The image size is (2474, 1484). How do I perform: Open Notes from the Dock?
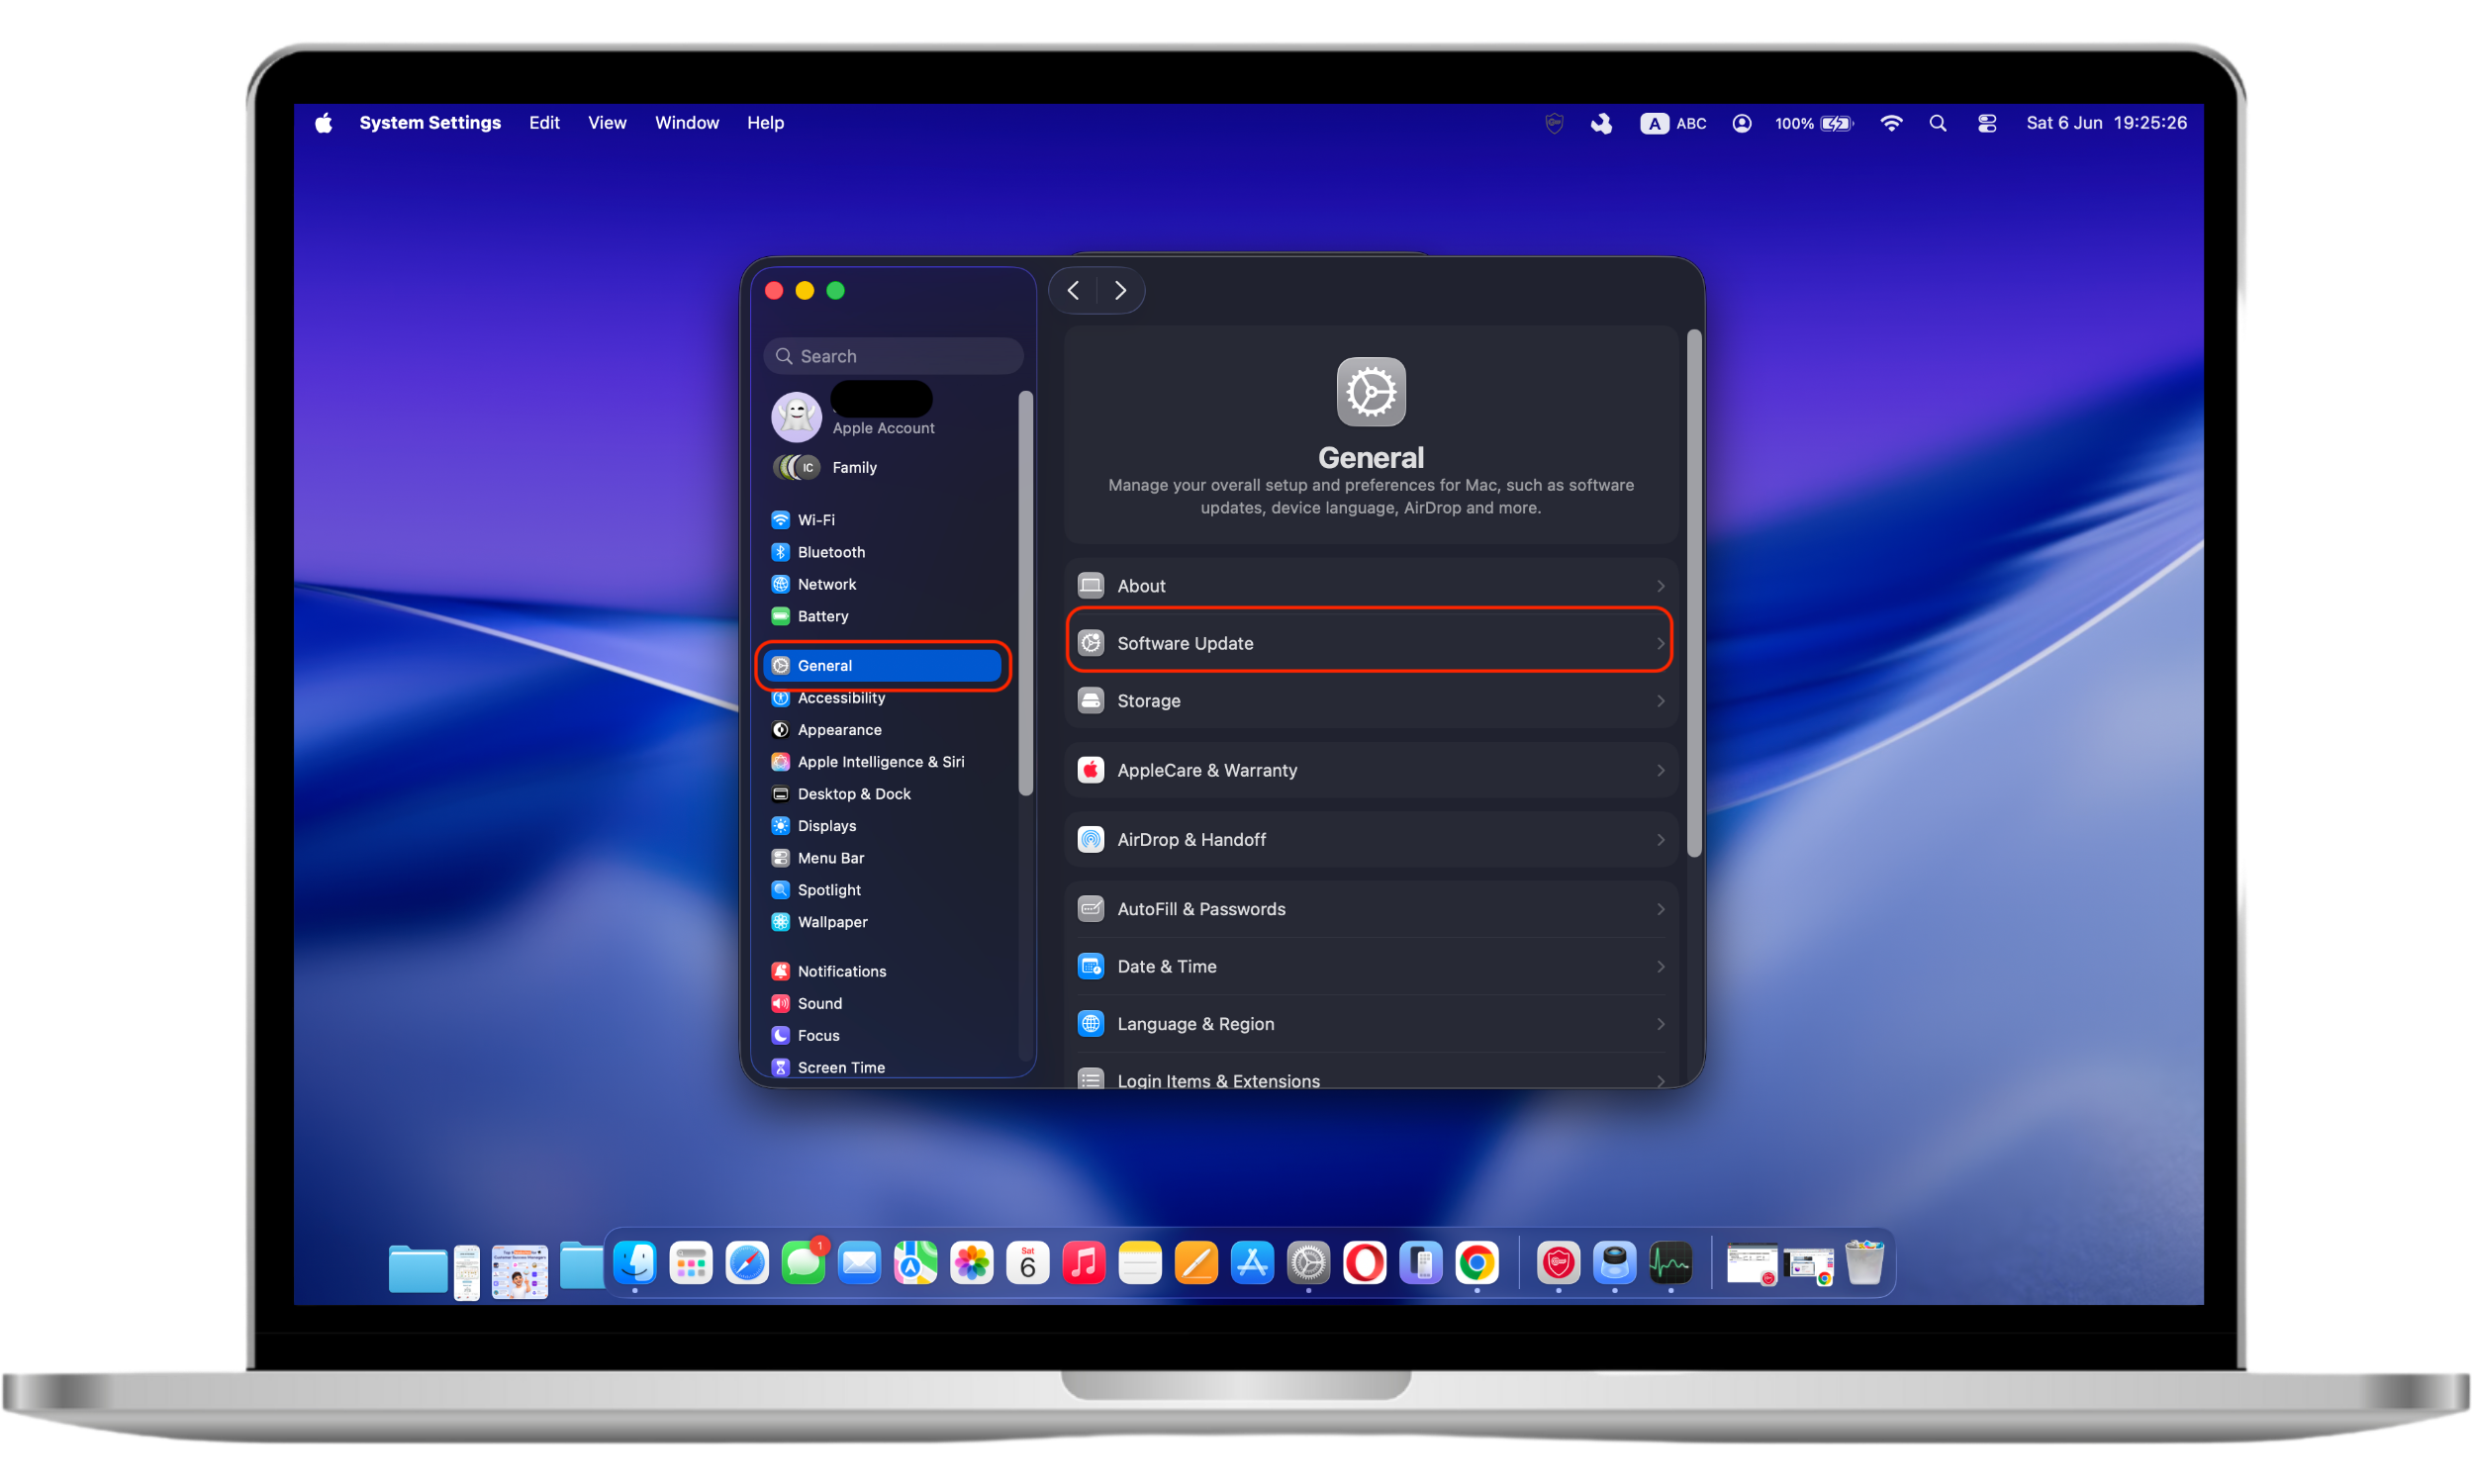pos(1140,1263)
